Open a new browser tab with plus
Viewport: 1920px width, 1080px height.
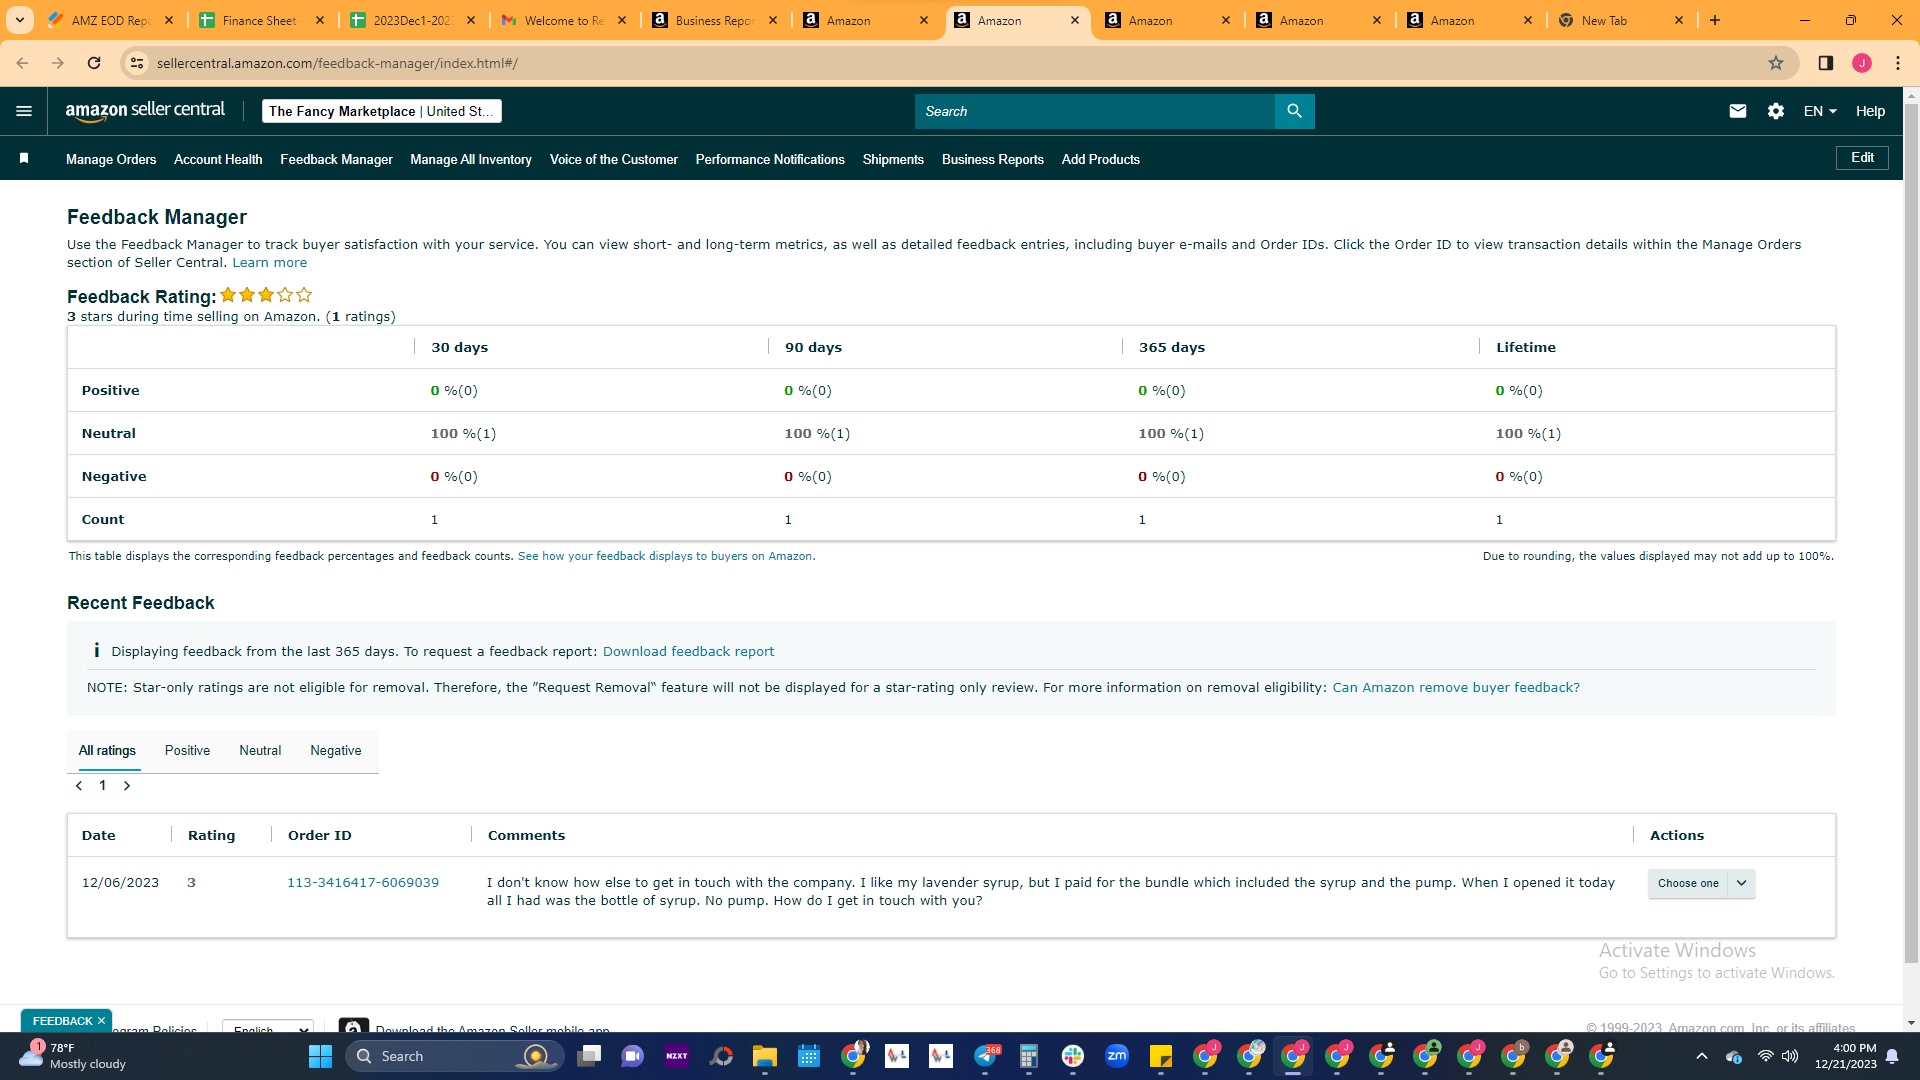pyautogui.click(x=1715, y=20)
